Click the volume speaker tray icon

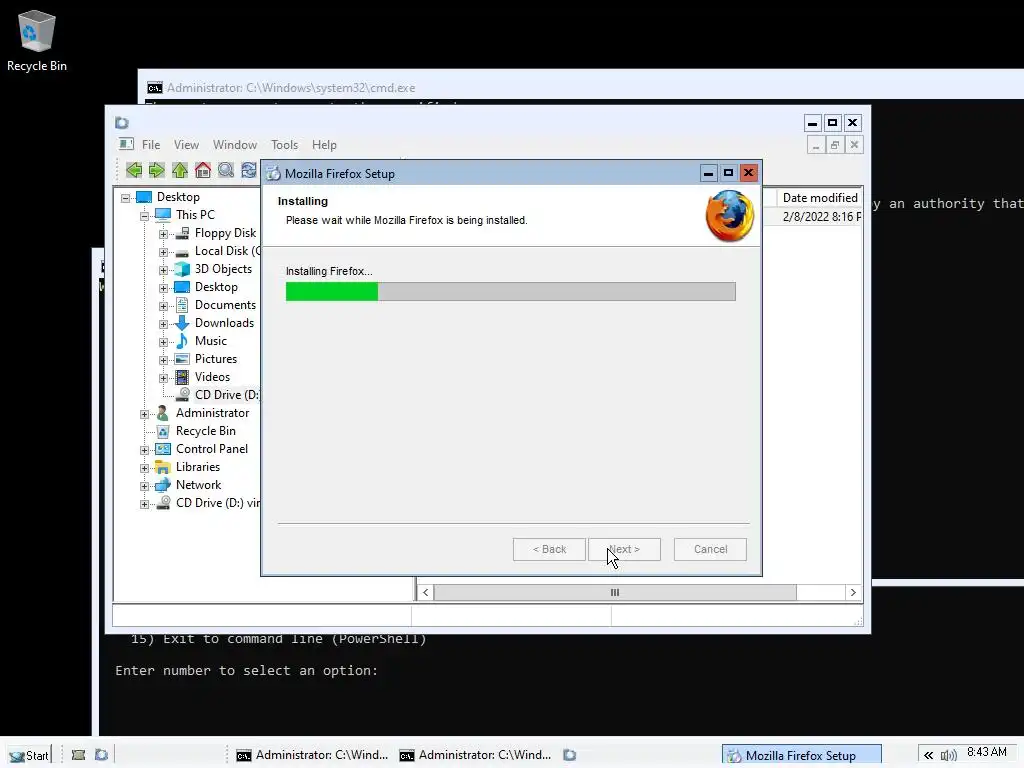pyautogui.click(x=948, y=755)
